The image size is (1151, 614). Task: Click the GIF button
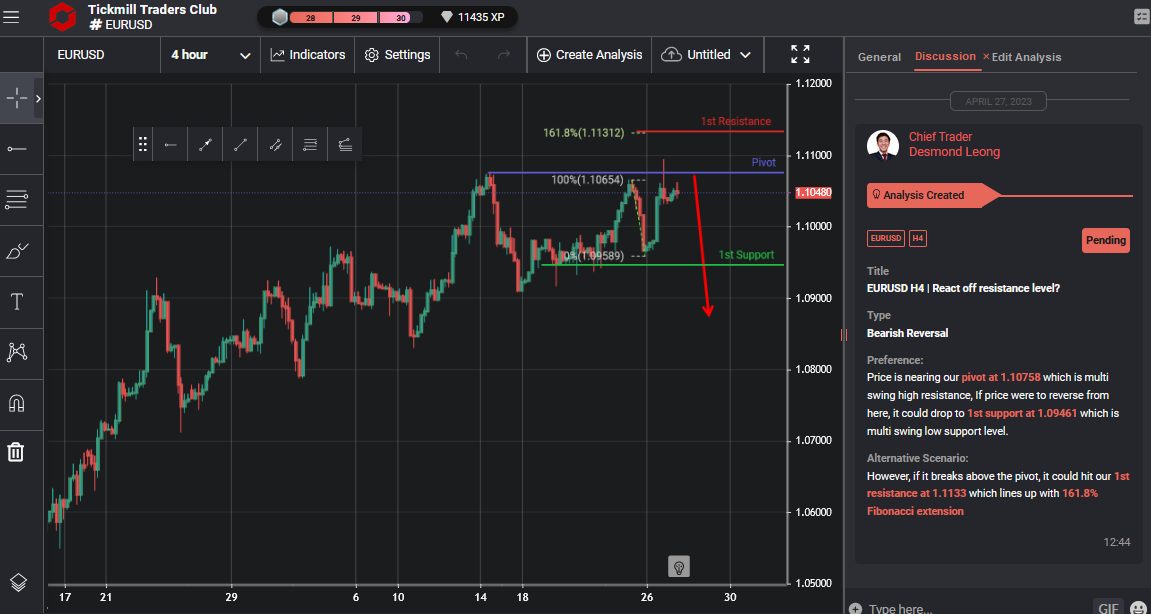click(1107, 607)
